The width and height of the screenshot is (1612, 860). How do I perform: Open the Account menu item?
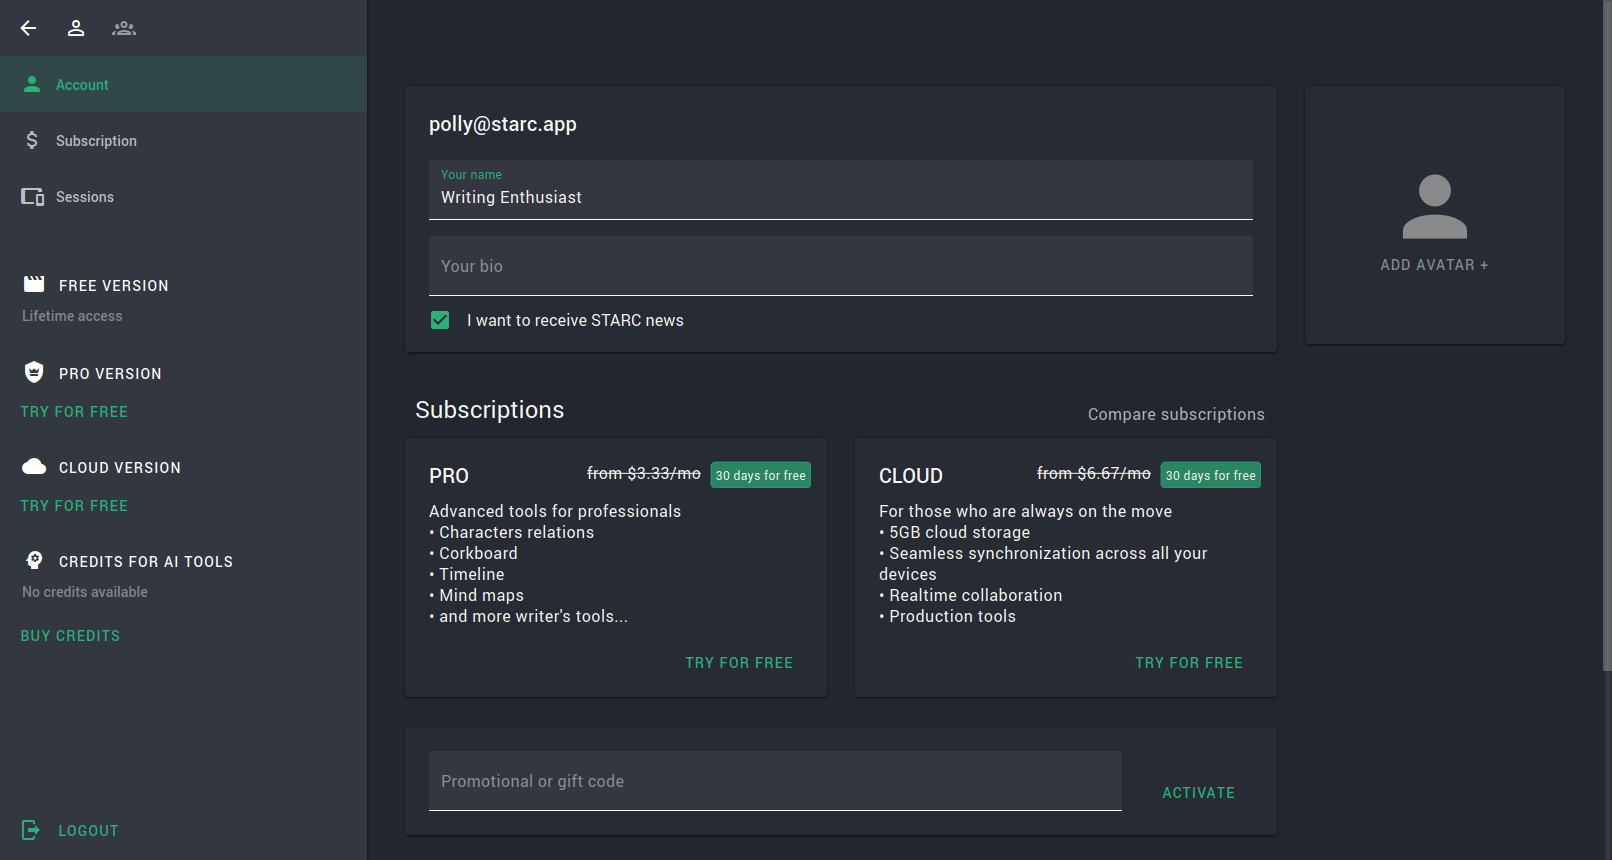pos(183,84)
